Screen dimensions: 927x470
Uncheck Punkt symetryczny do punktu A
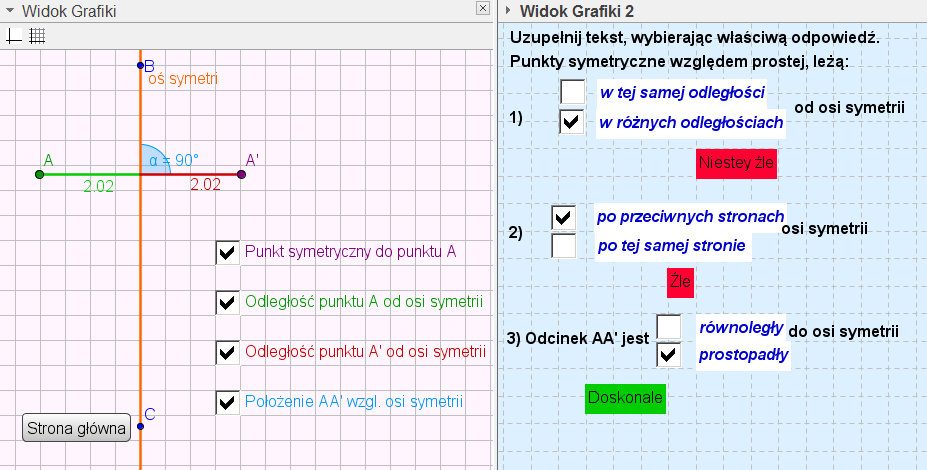[227, 252]
